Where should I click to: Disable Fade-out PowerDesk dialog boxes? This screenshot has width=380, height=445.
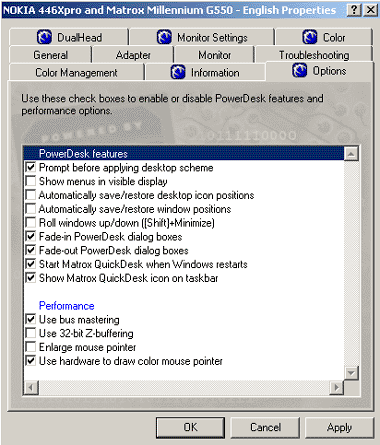coord(31,250)
